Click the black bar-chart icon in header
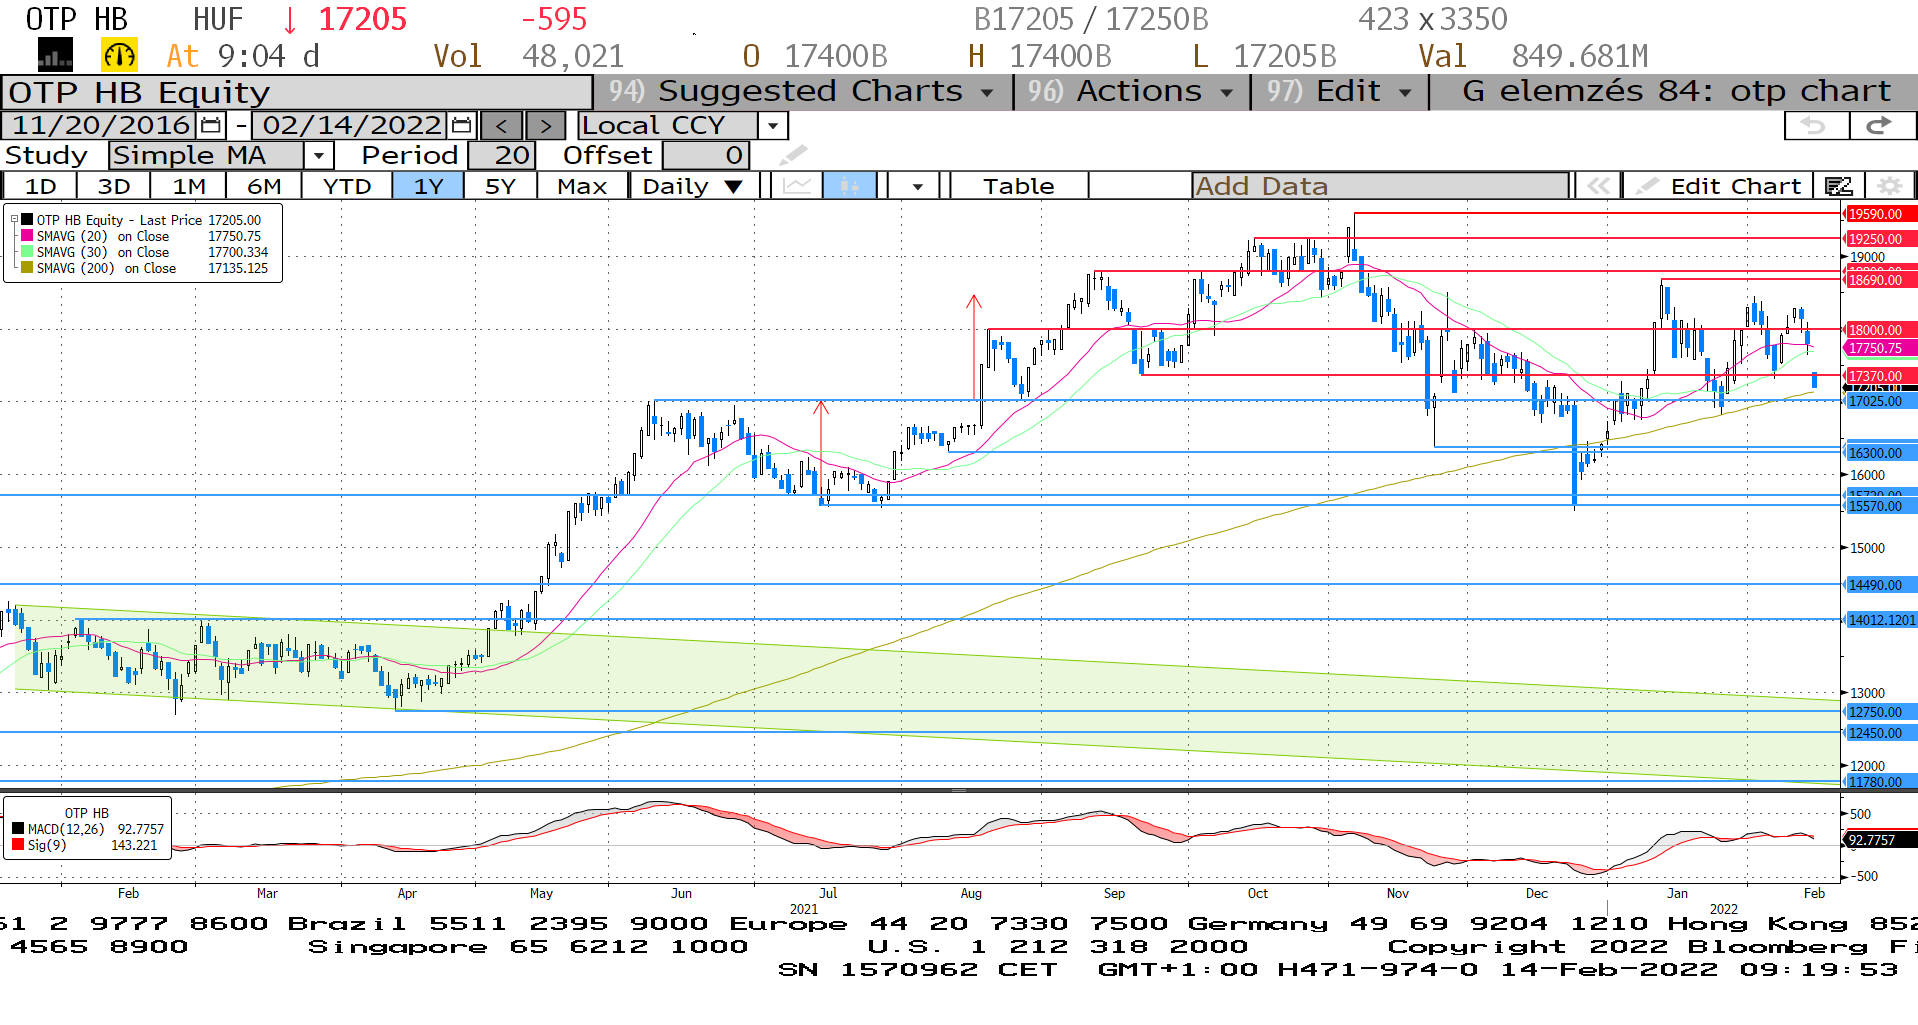Viewport: 1918px width, 1025px height. click(x=55, y=55)
